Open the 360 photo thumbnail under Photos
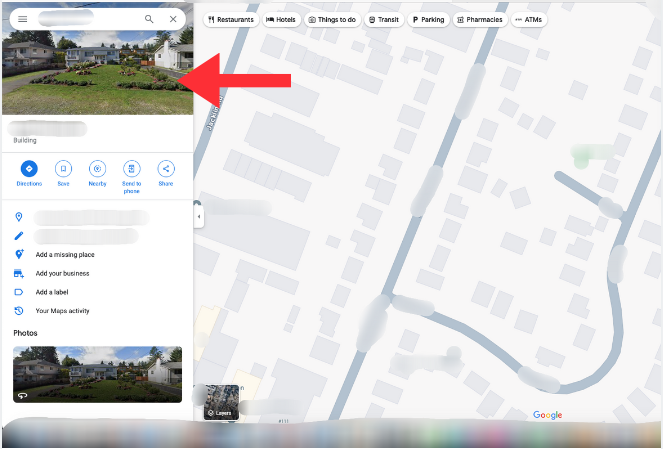The height and width of the screenshot is (449, 663). (x=98, y=375)
